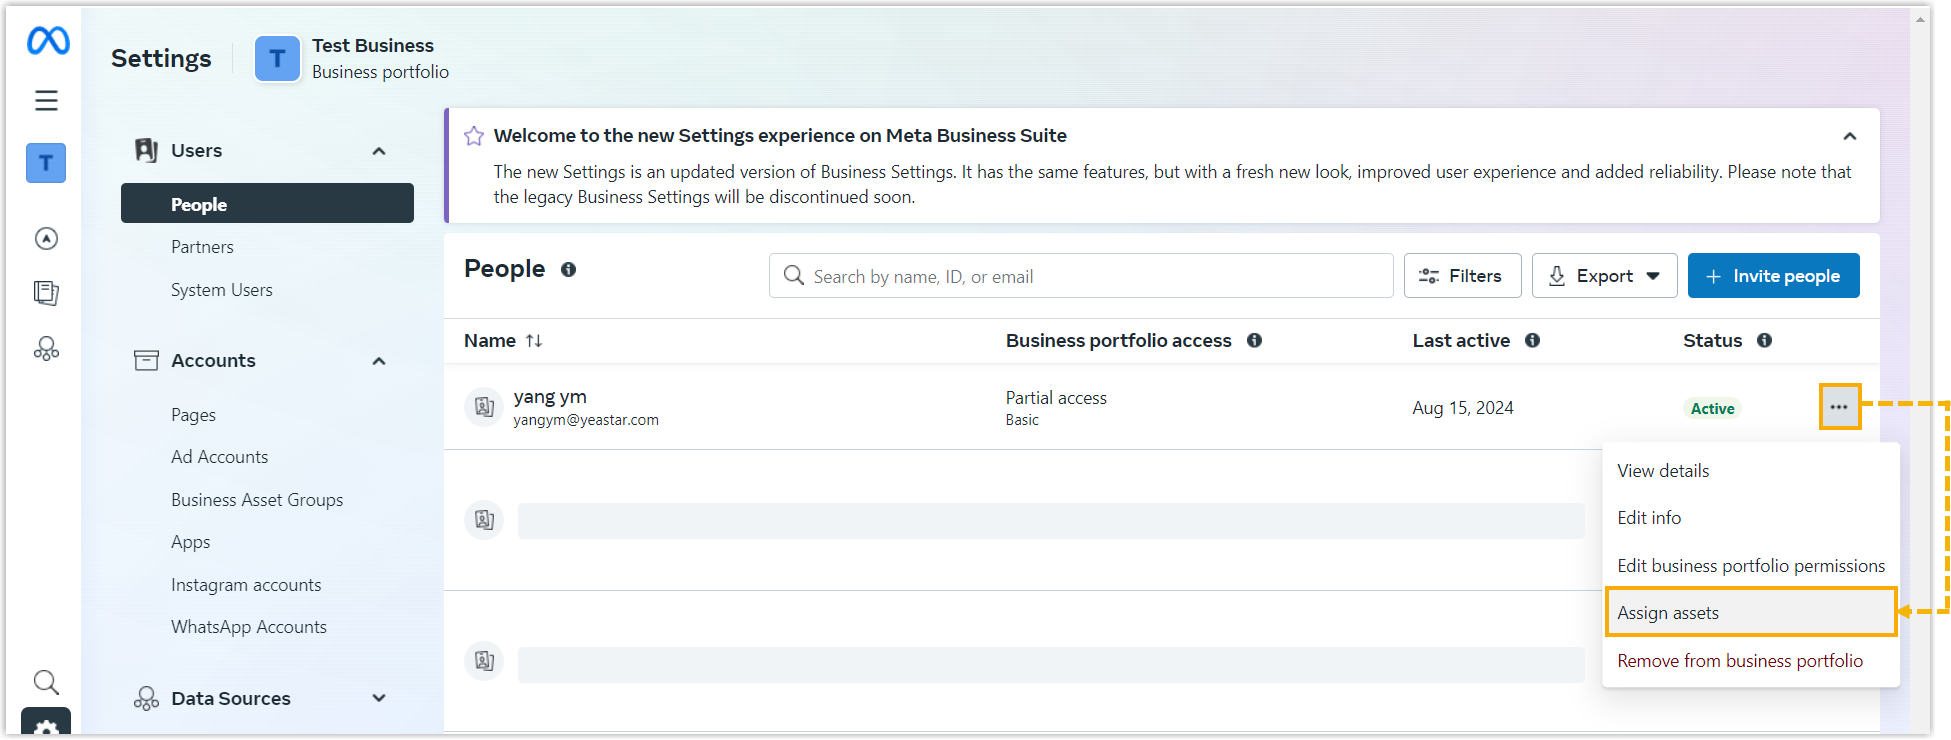The image size is (1951, 740).
Task: Click the search magnifier in left rail
Action: click(x=46, y=682)
